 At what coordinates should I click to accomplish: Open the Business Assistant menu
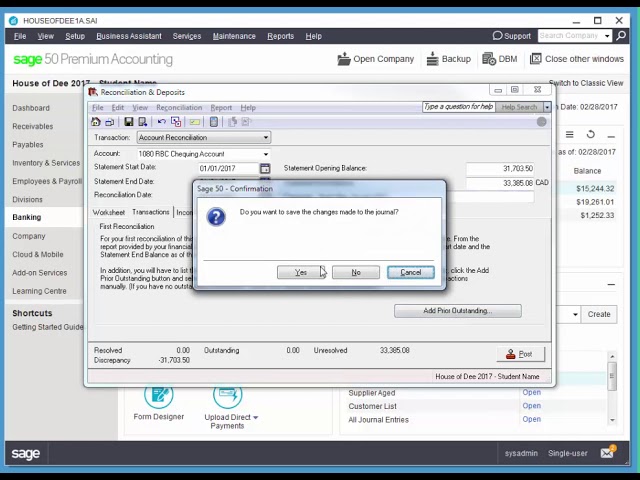[129, 36]
